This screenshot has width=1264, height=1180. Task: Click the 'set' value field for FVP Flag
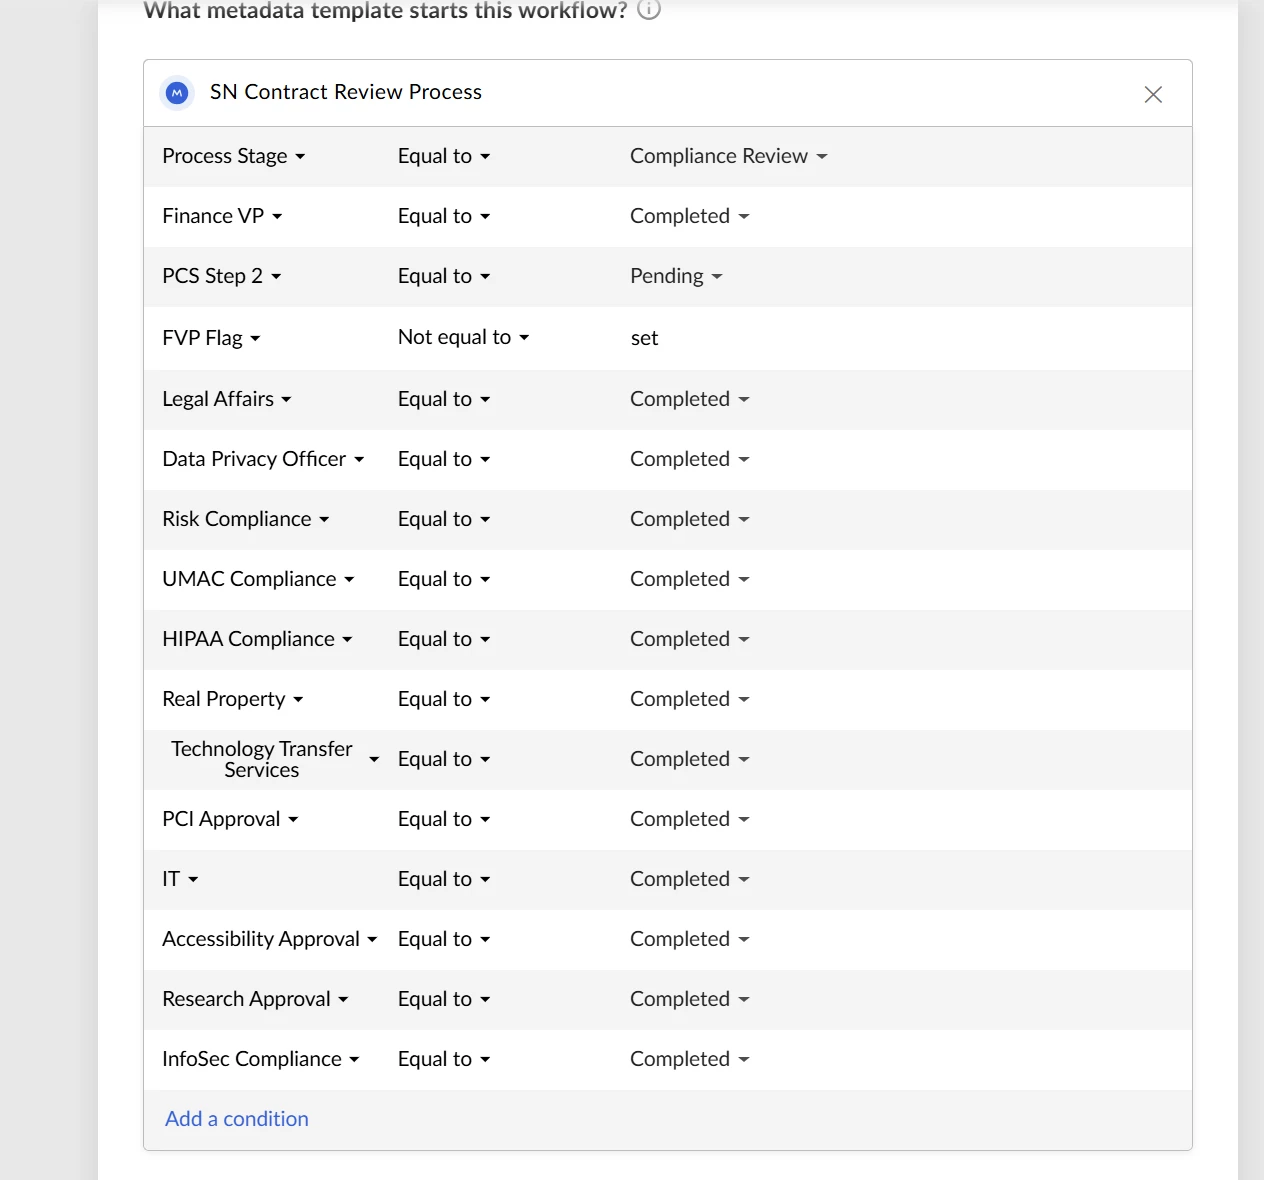pyautogui.click(x=645, y=338)
